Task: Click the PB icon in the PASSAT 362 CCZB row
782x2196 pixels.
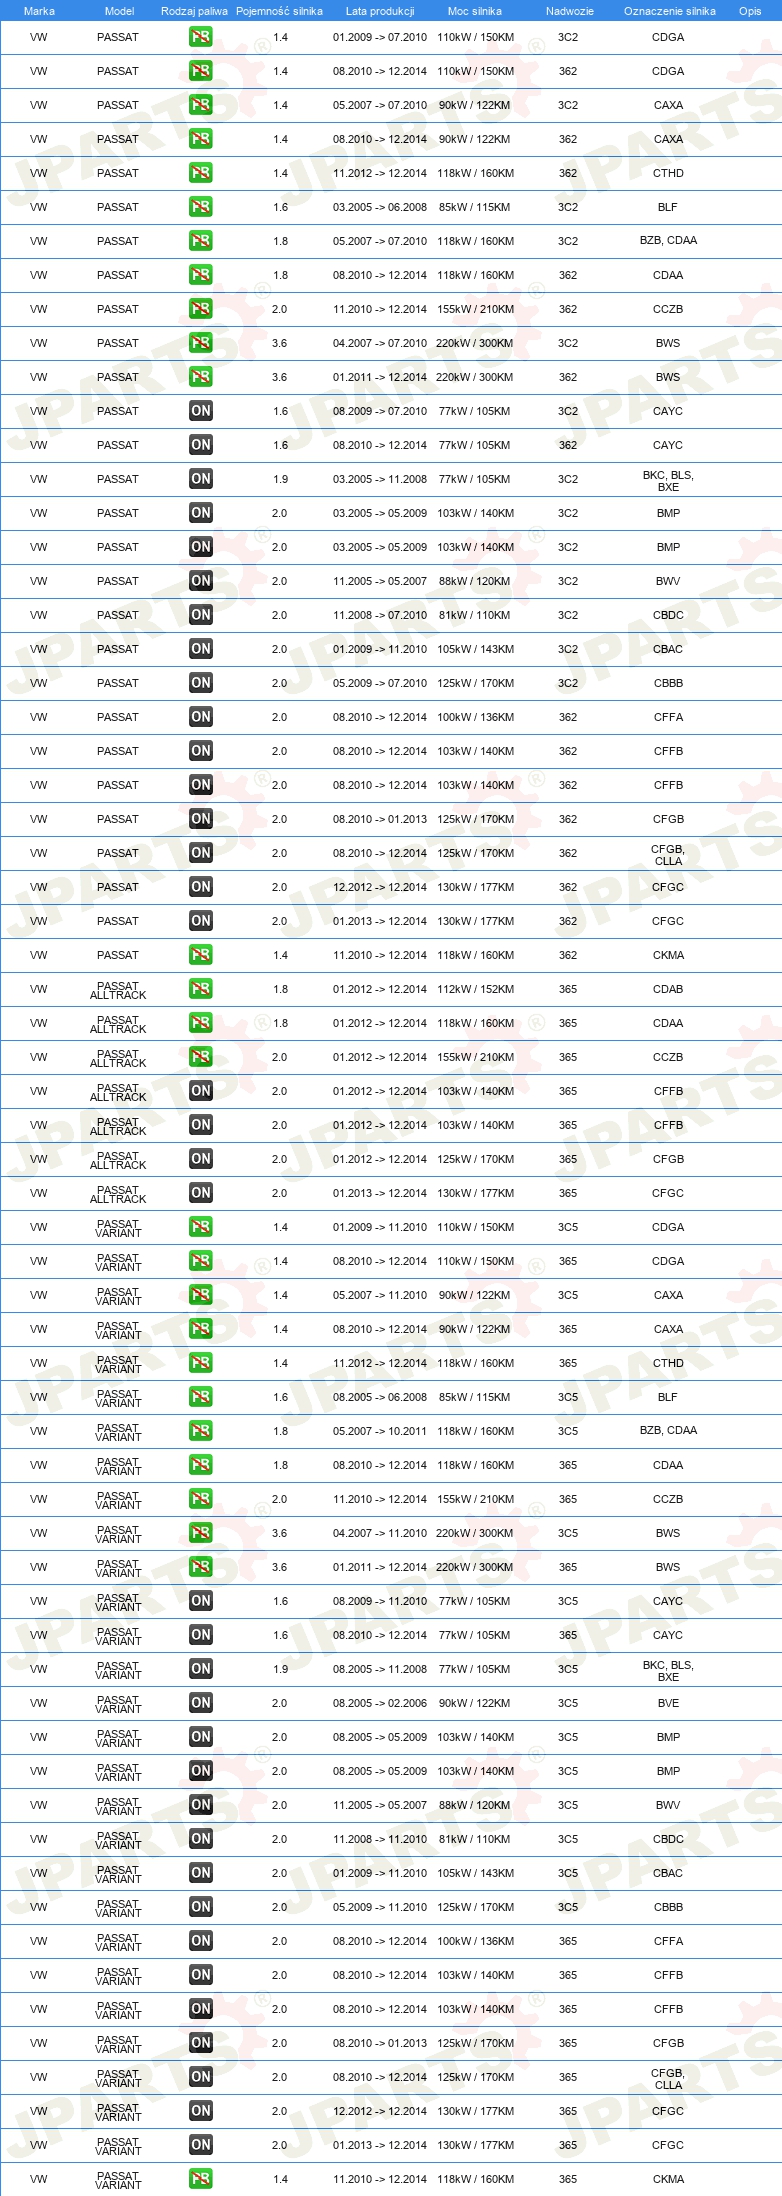Action: pos(201,309)
